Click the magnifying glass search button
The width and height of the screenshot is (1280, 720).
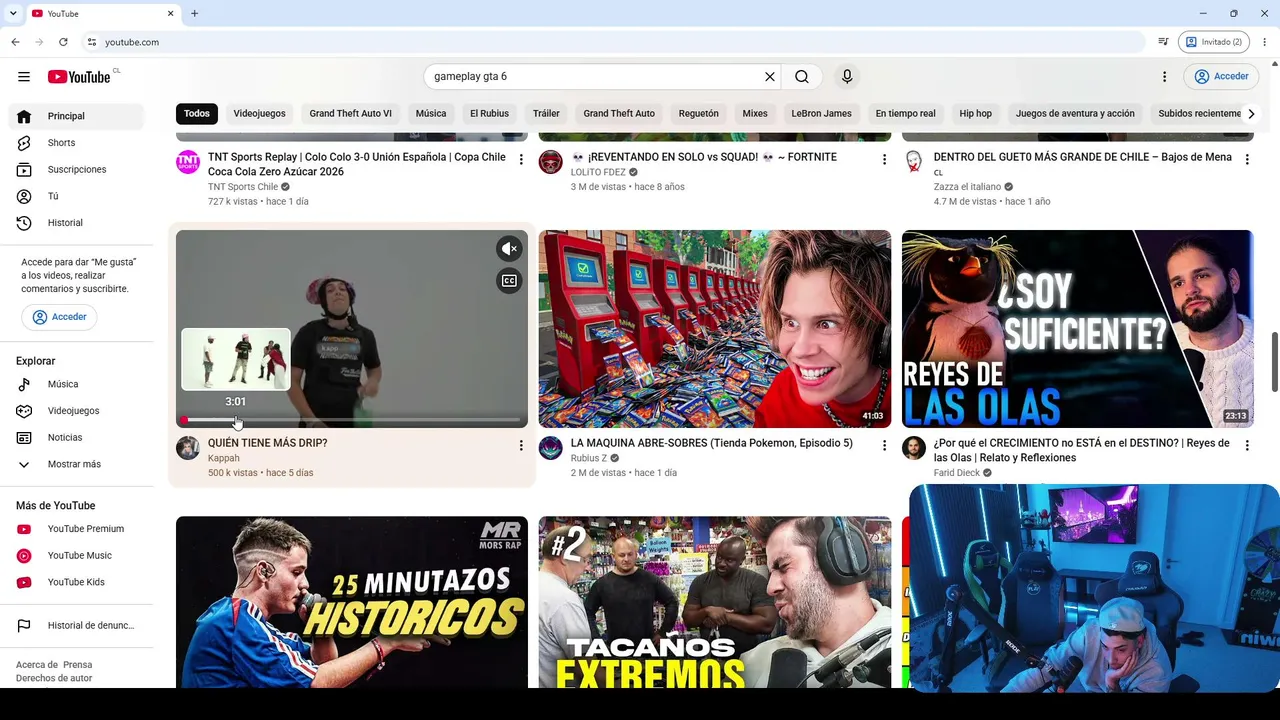tap(802, 77)
